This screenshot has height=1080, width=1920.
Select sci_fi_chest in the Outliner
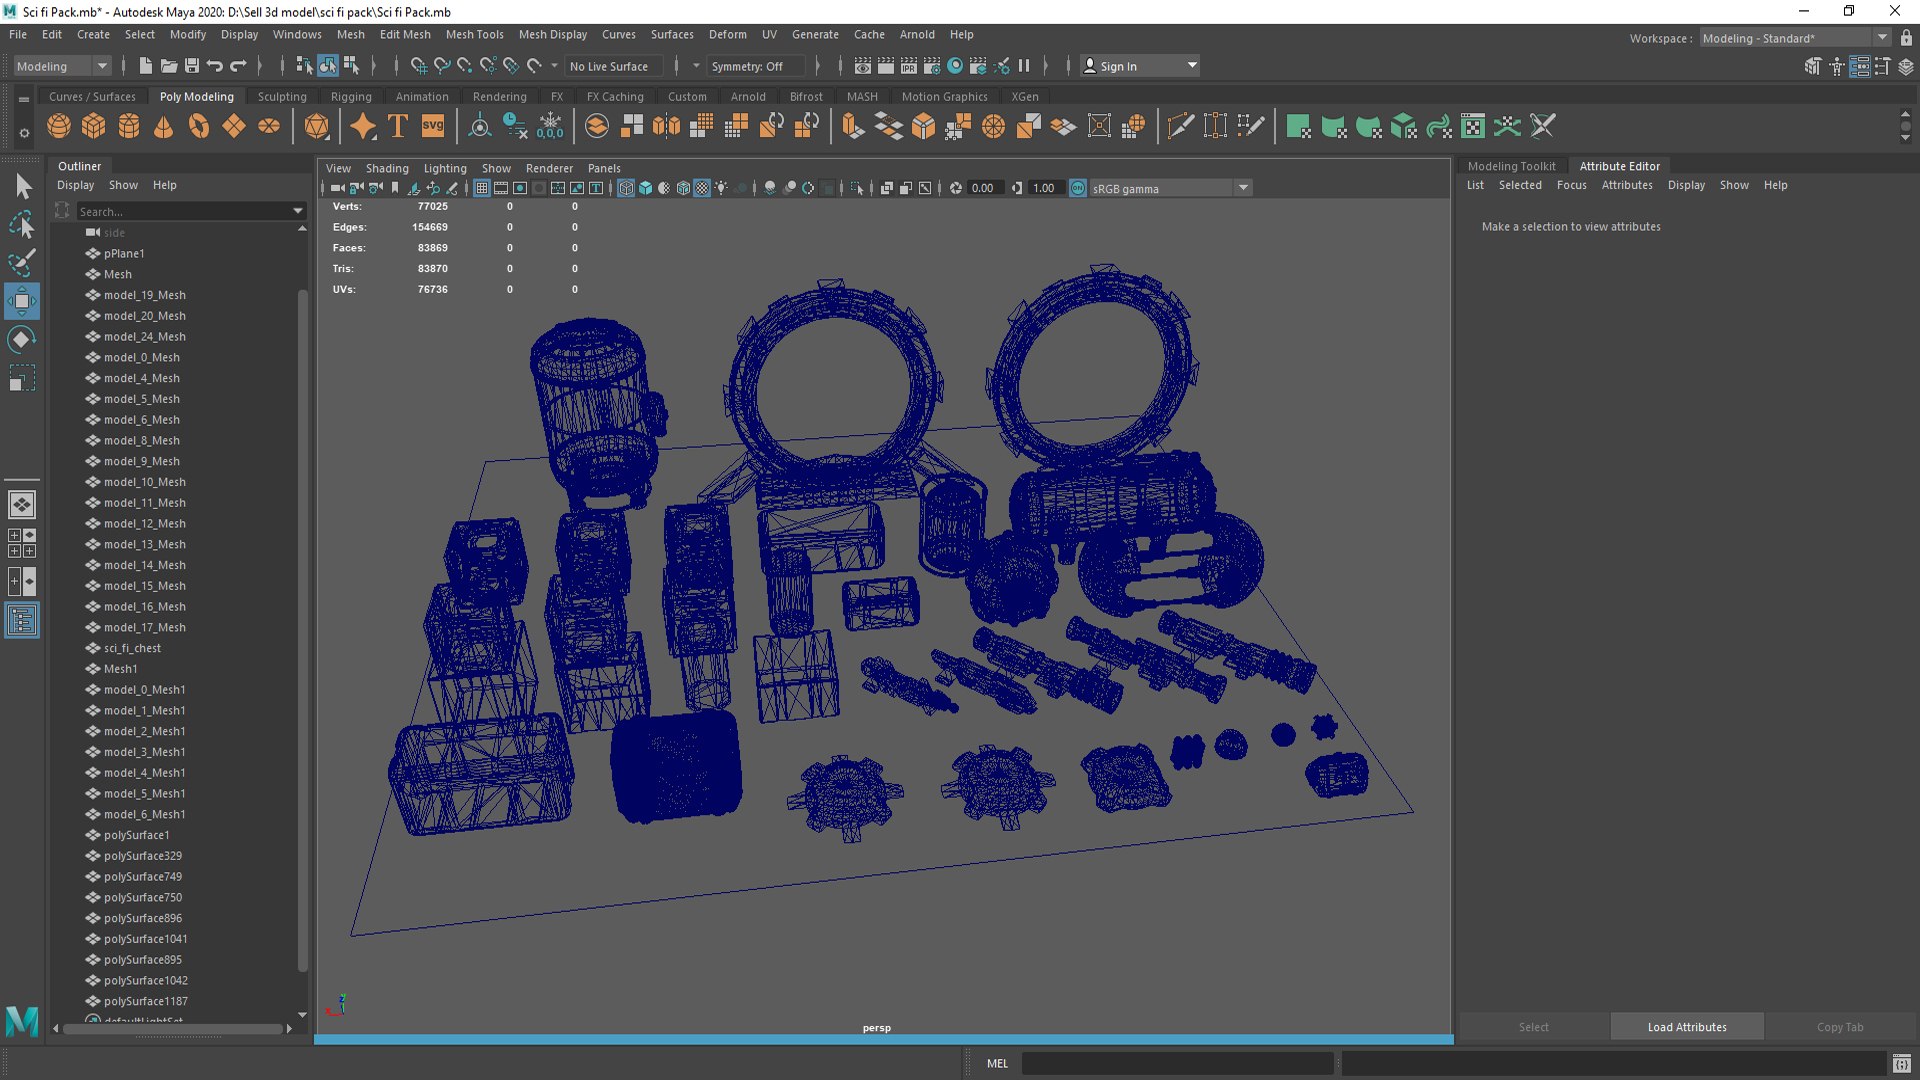coord(132,648)
